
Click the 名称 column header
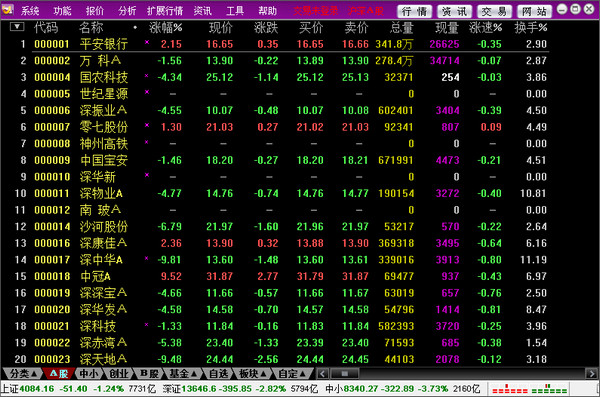point(91,28)
